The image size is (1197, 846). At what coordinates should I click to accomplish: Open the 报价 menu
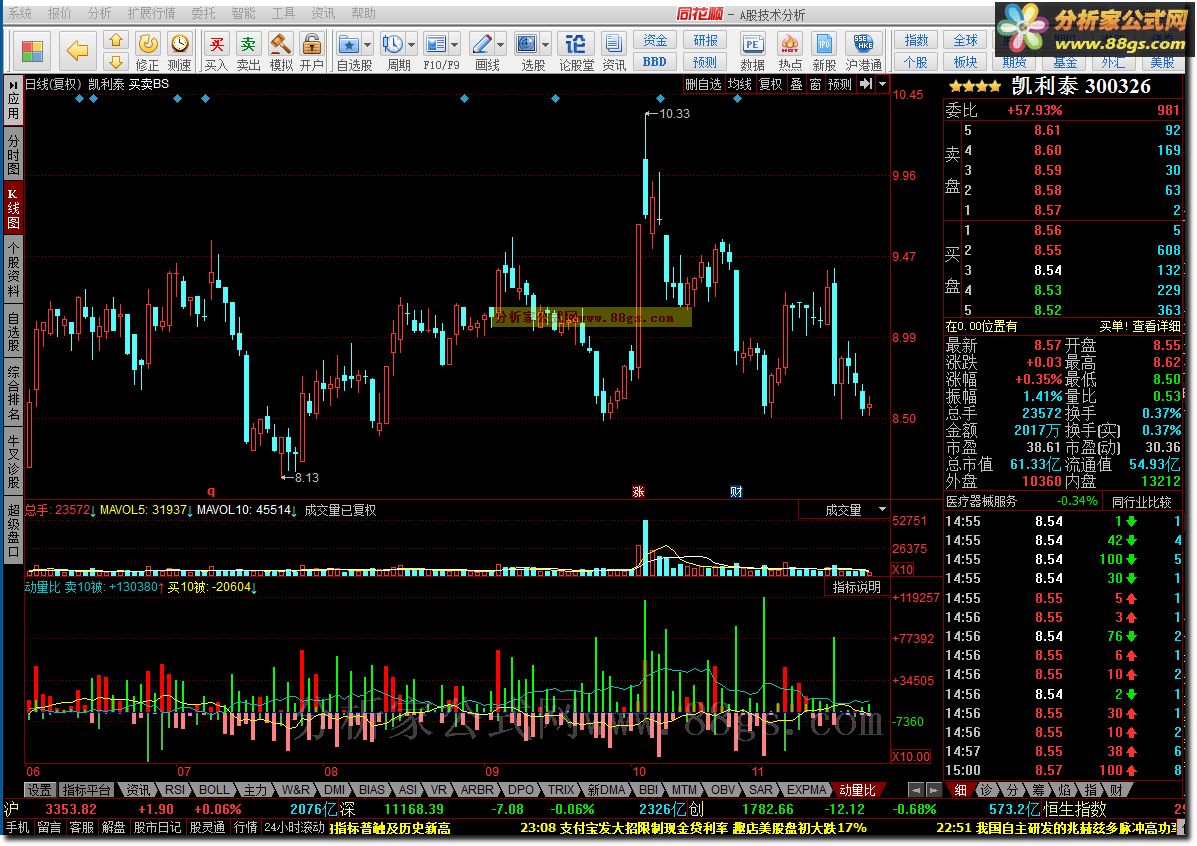click(60, 13)
